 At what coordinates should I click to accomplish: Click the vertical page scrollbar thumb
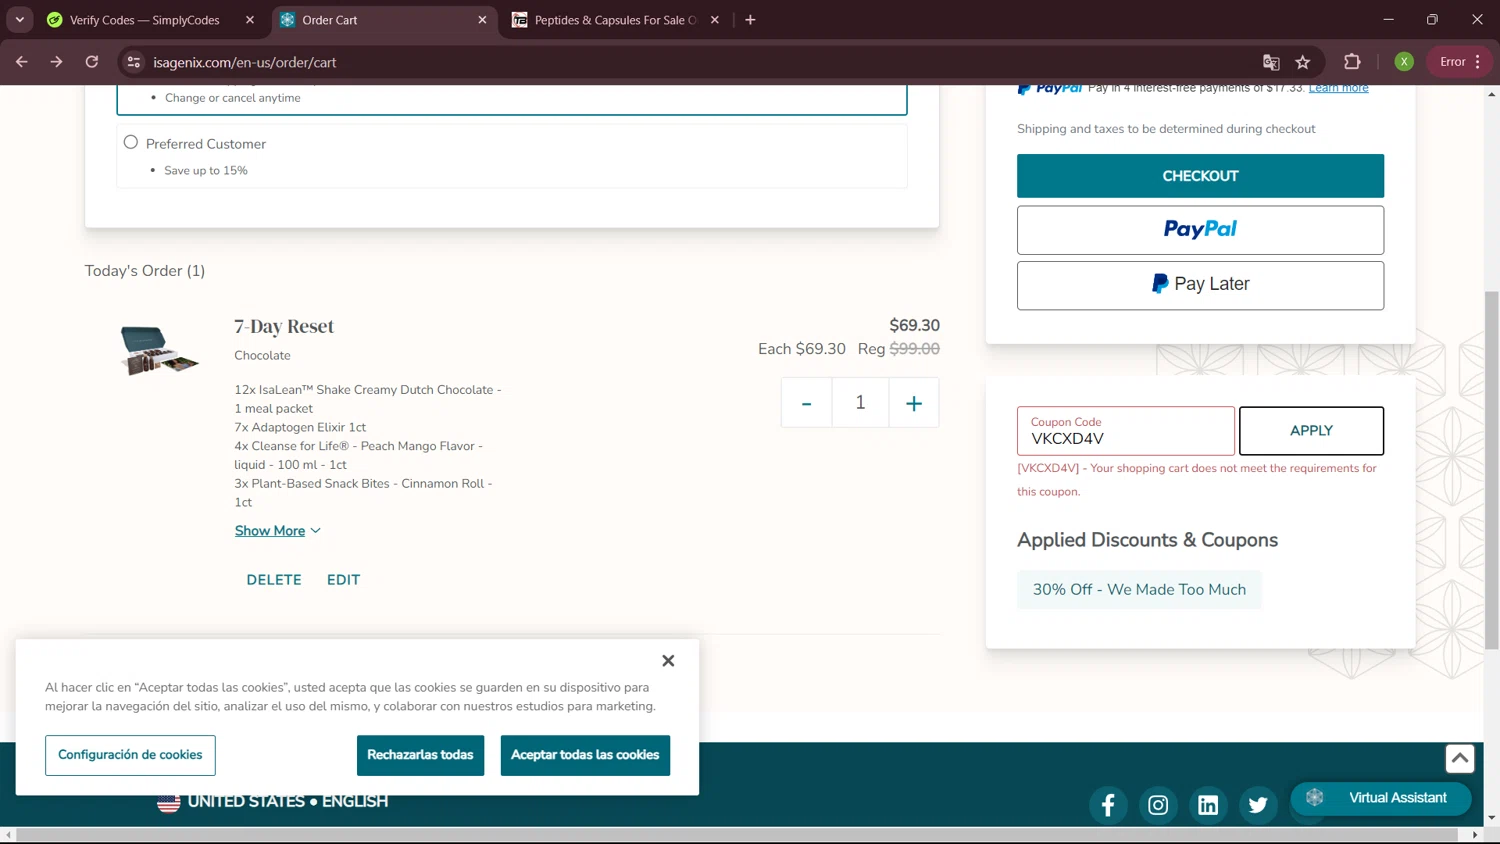click(x=1492, y=470)
